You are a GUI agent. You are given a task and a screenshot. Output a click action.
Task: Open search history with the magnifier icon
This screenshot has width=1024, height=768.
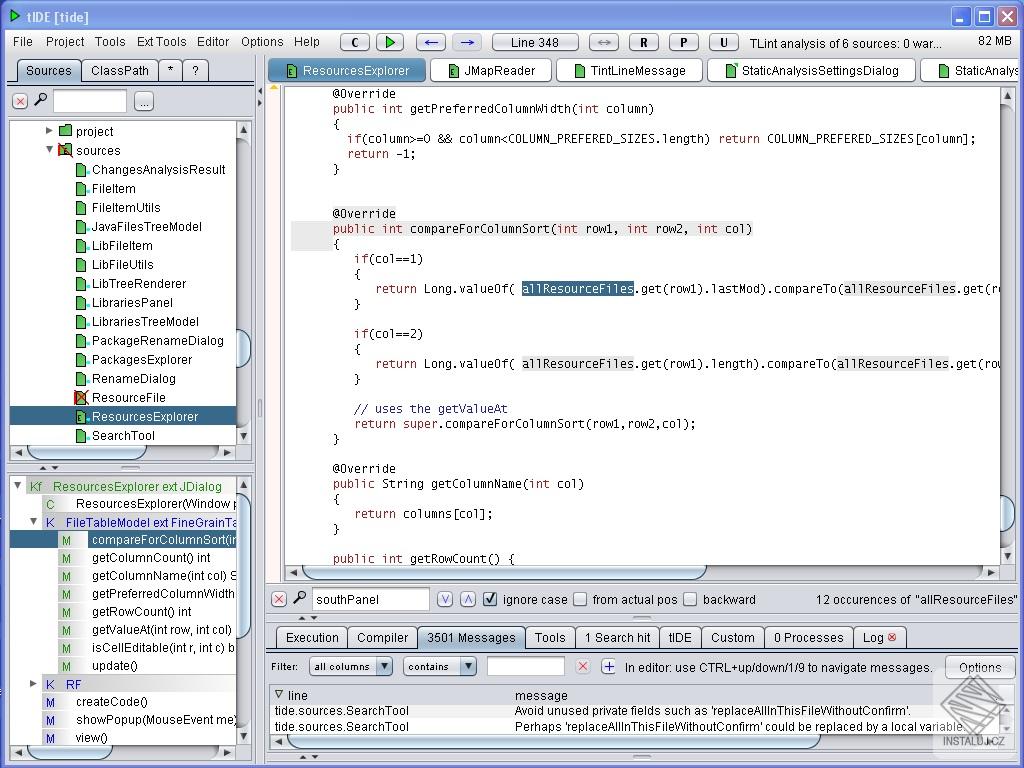tap(299, 599)
